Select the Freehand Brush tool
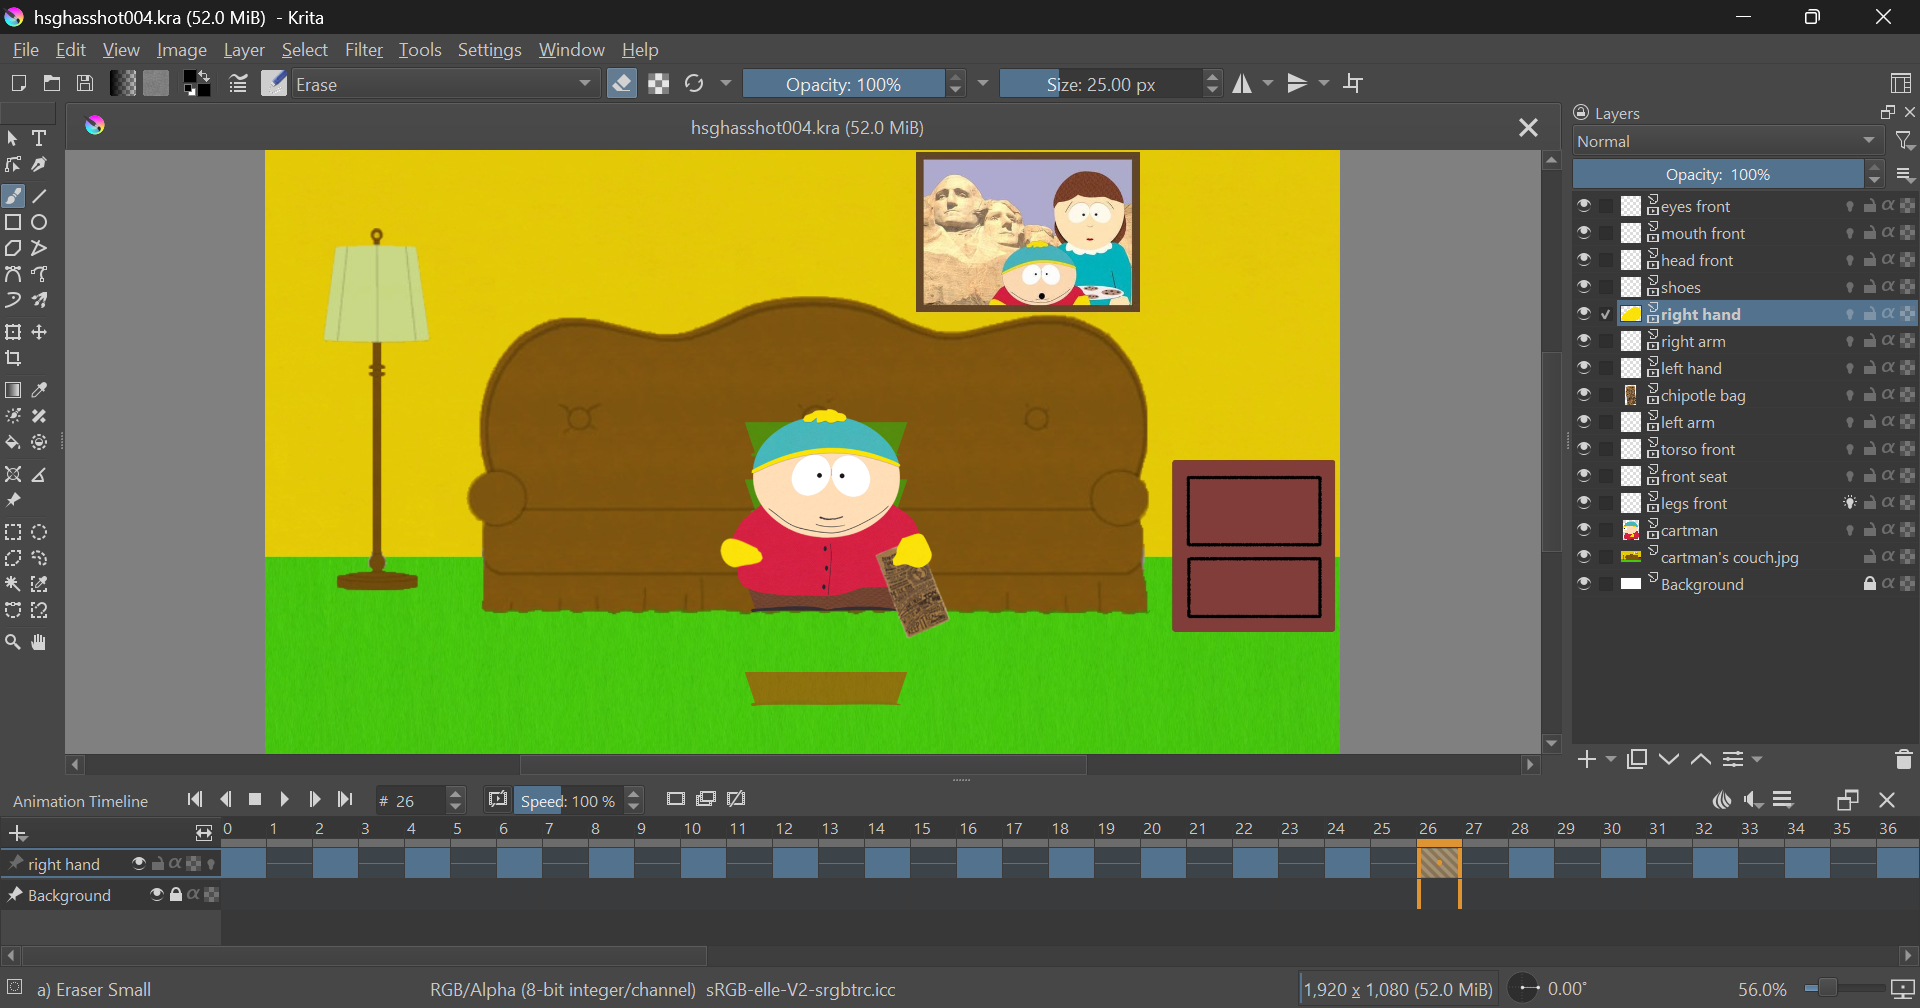Image resolution: width=1920 pixels, height=1008 pixels. pos(13,196)
